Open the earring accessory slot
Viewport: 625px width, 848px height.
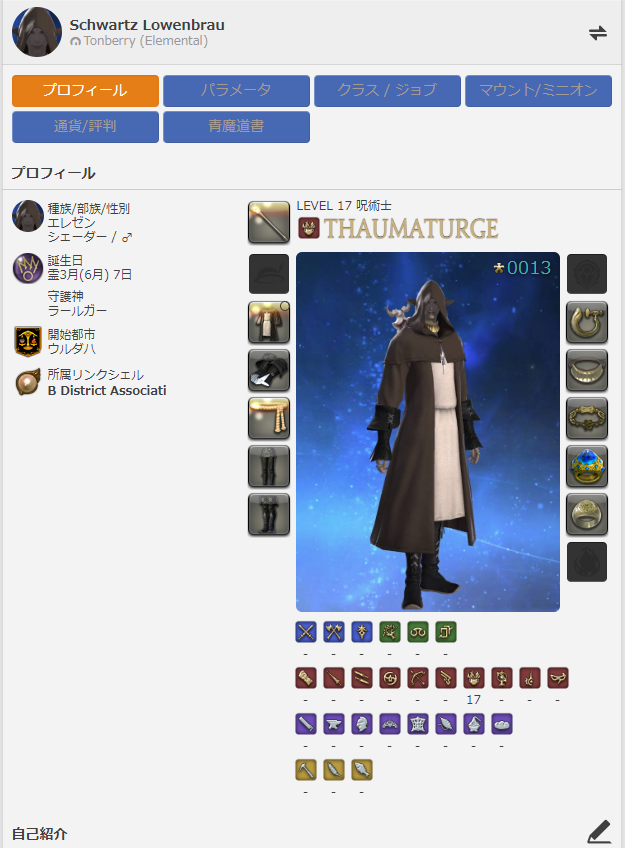(587, 322)
